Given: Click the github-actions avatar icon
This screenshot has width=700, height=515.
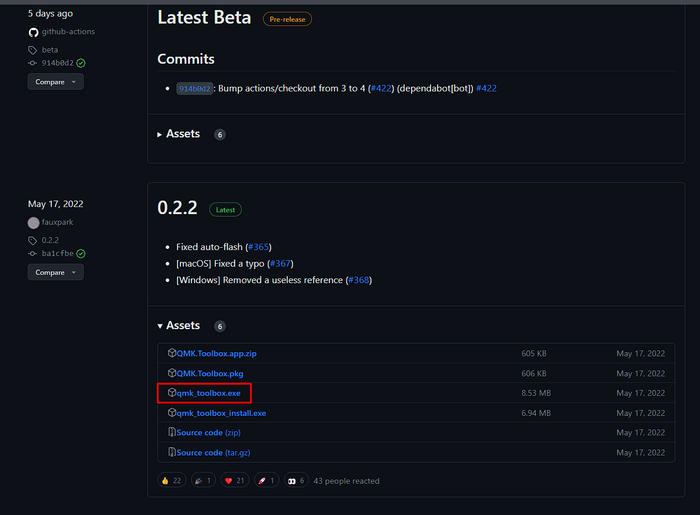Looking at the screenshot, I should pos(33,32).
